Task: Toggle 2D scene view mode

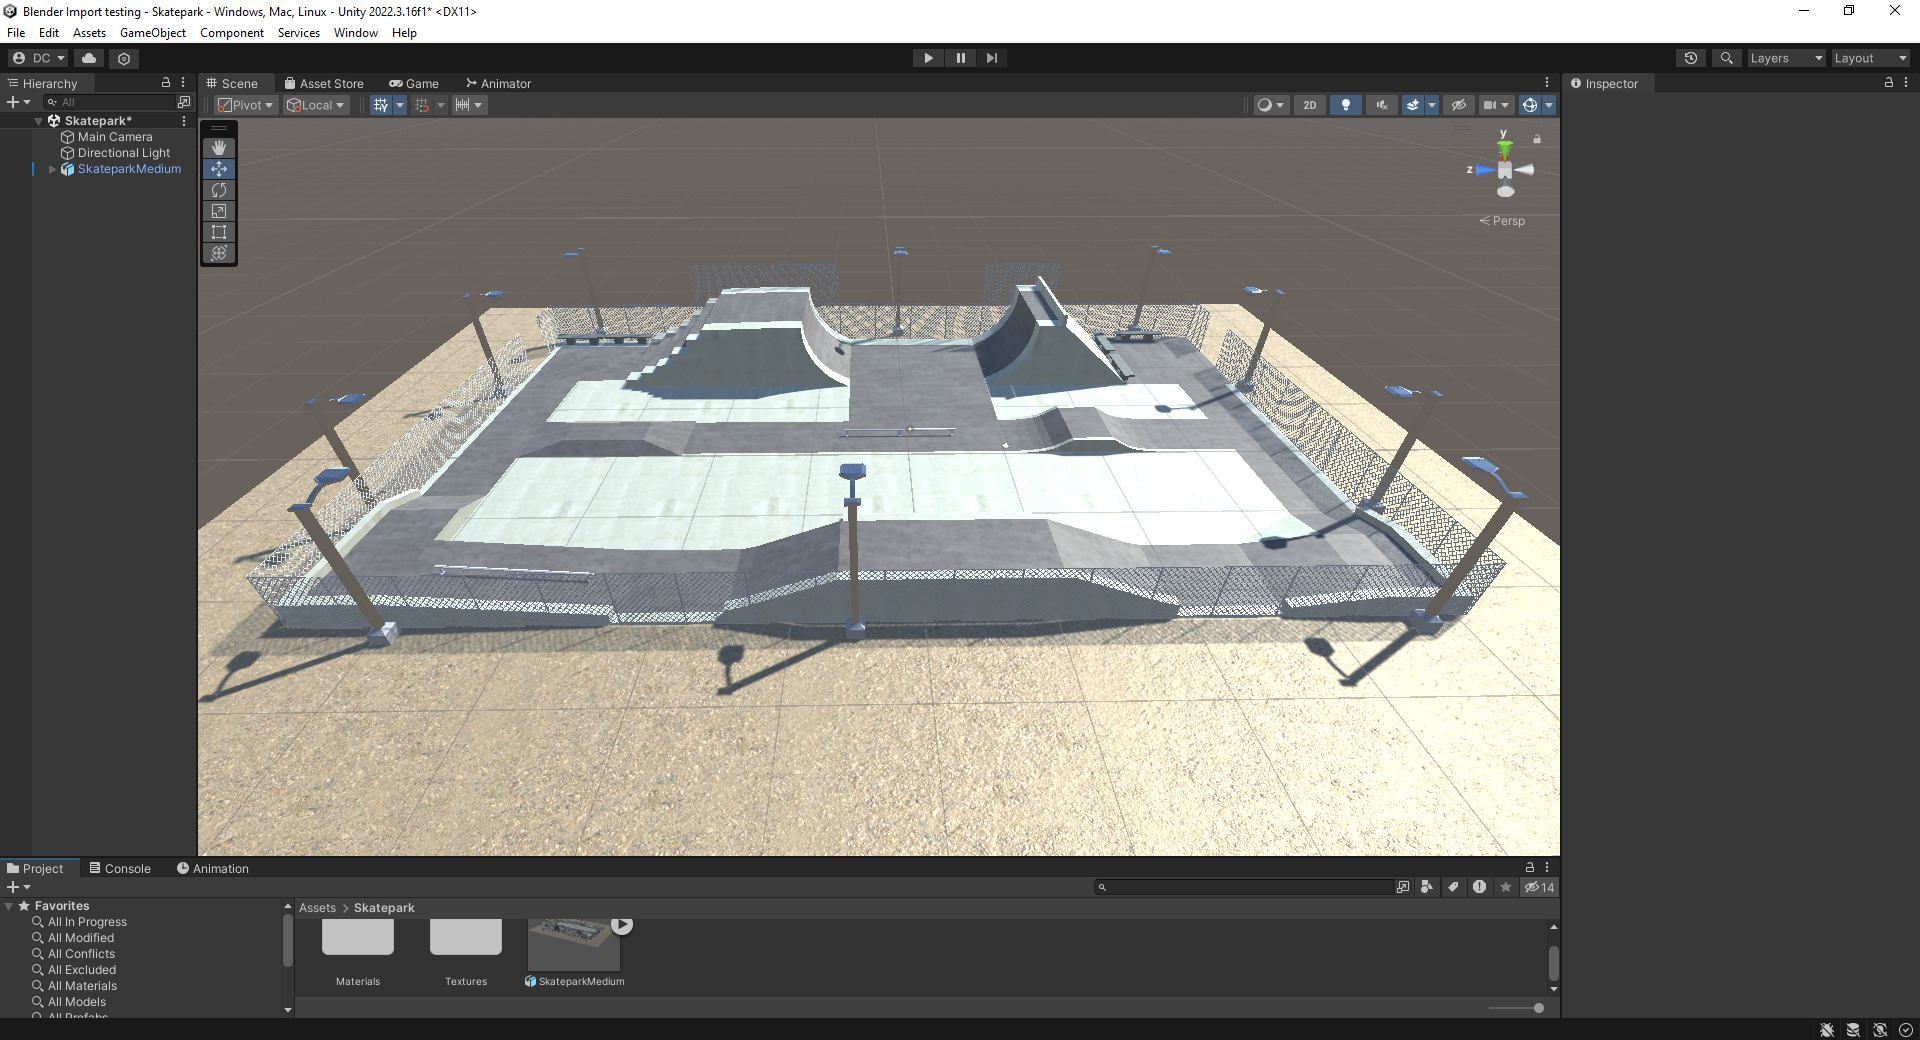Action: pos(1310,105)
